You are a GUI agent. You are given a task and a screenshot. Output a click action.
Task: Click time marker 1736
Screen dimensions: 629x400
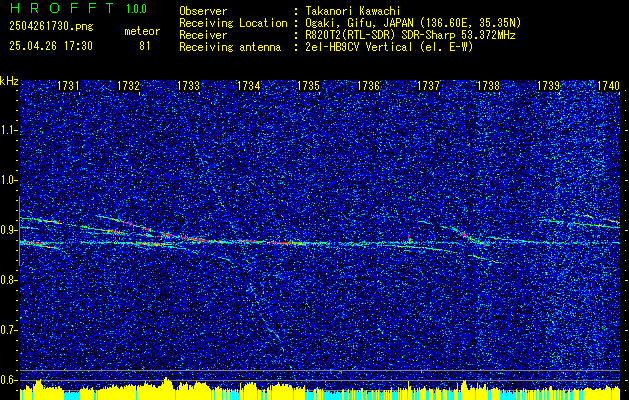click(x=368, y=86)
